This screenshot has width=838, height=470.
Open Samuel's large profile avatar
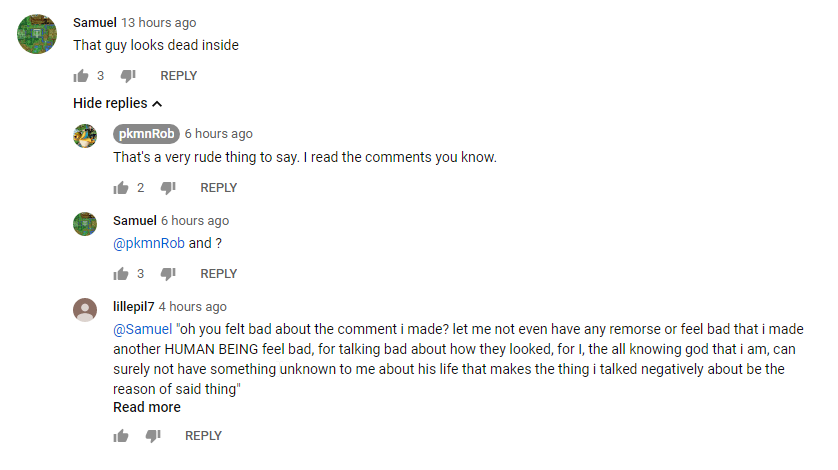(x=37, y=34)
